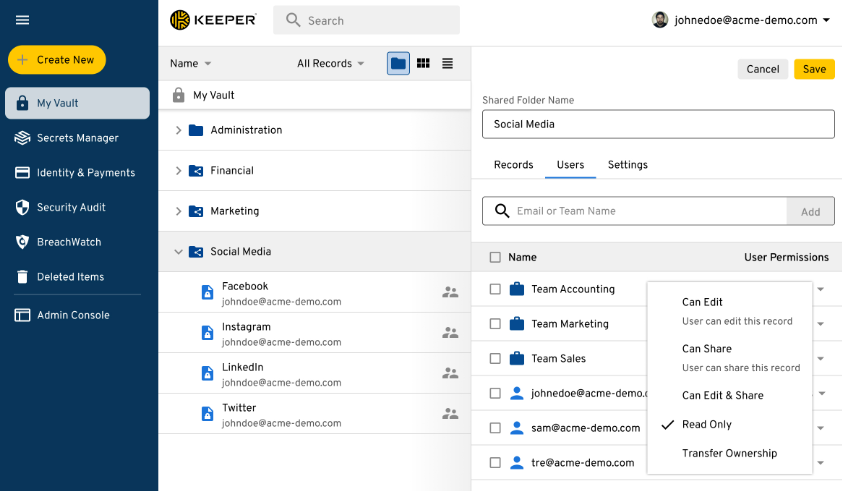842x491 pixels.
Task: Check the tre@acme-demo.com checkbox
Action: [495, 463]
